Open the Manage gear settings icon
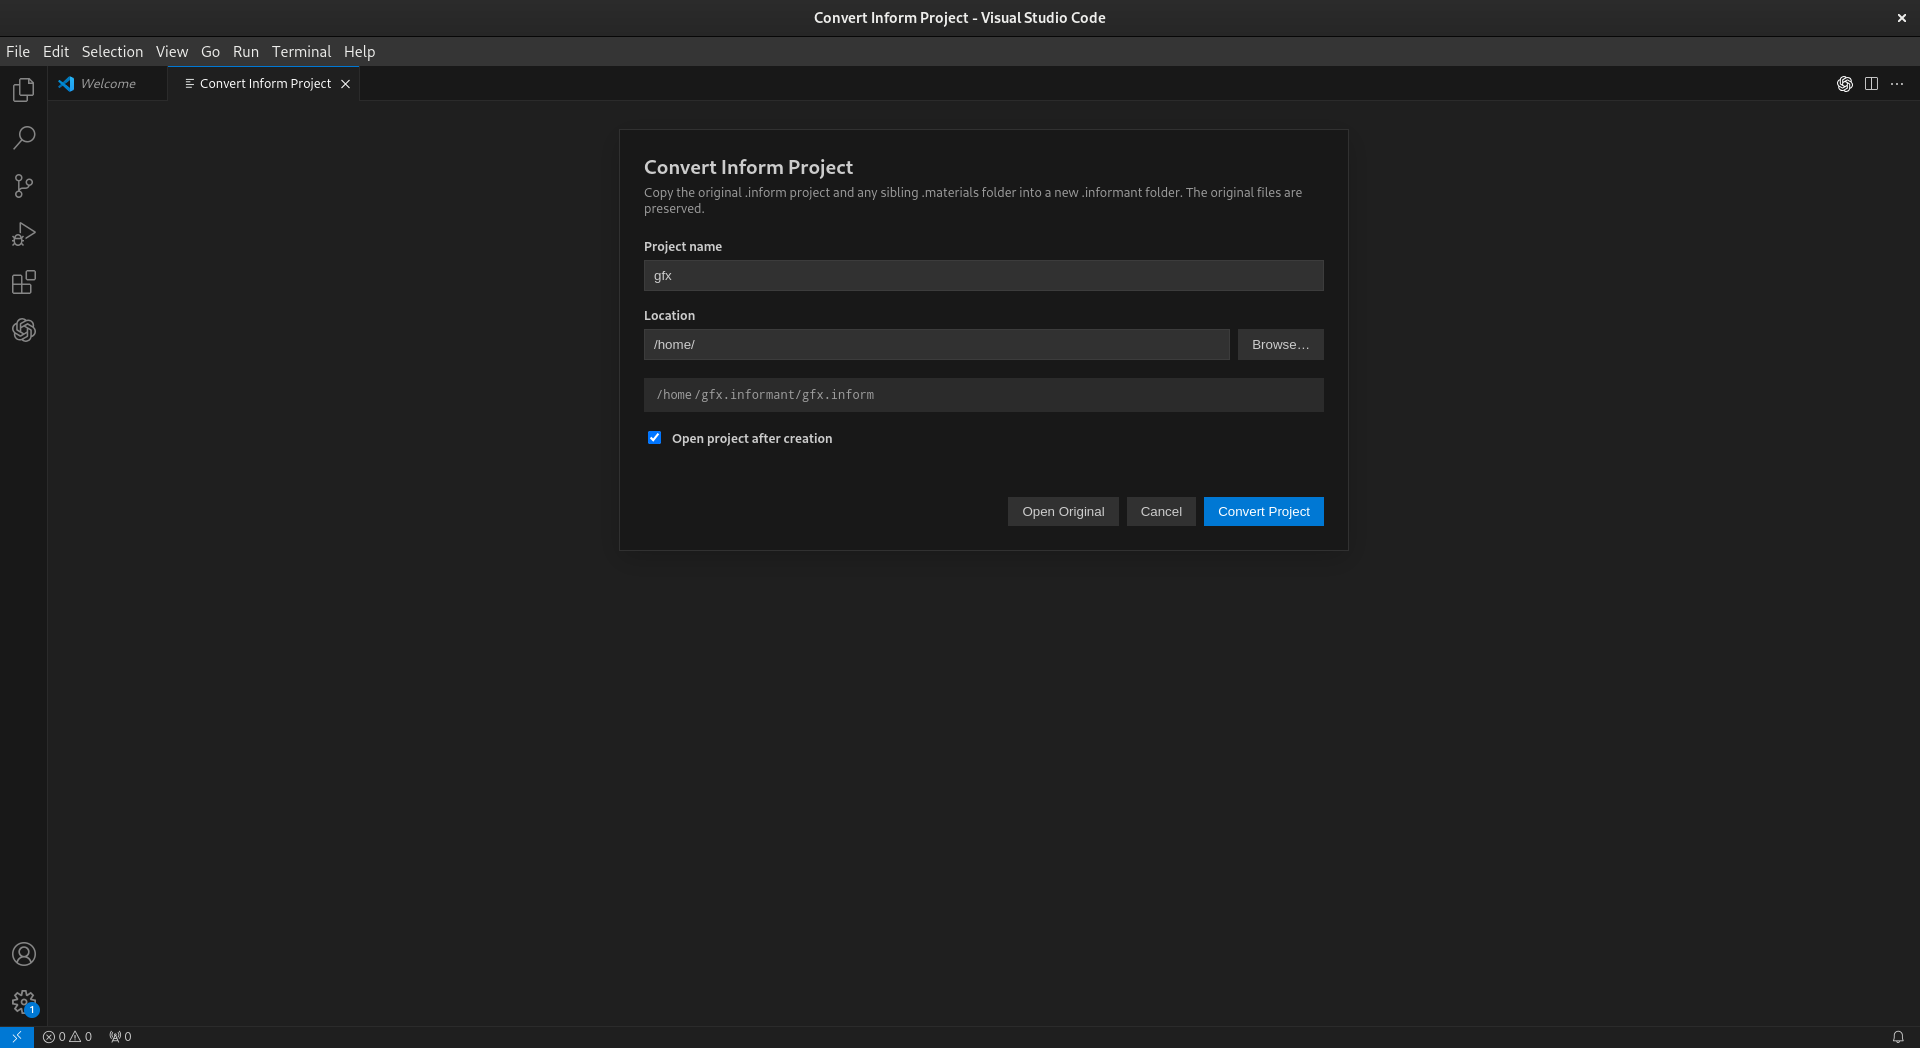 (24, 1002)
